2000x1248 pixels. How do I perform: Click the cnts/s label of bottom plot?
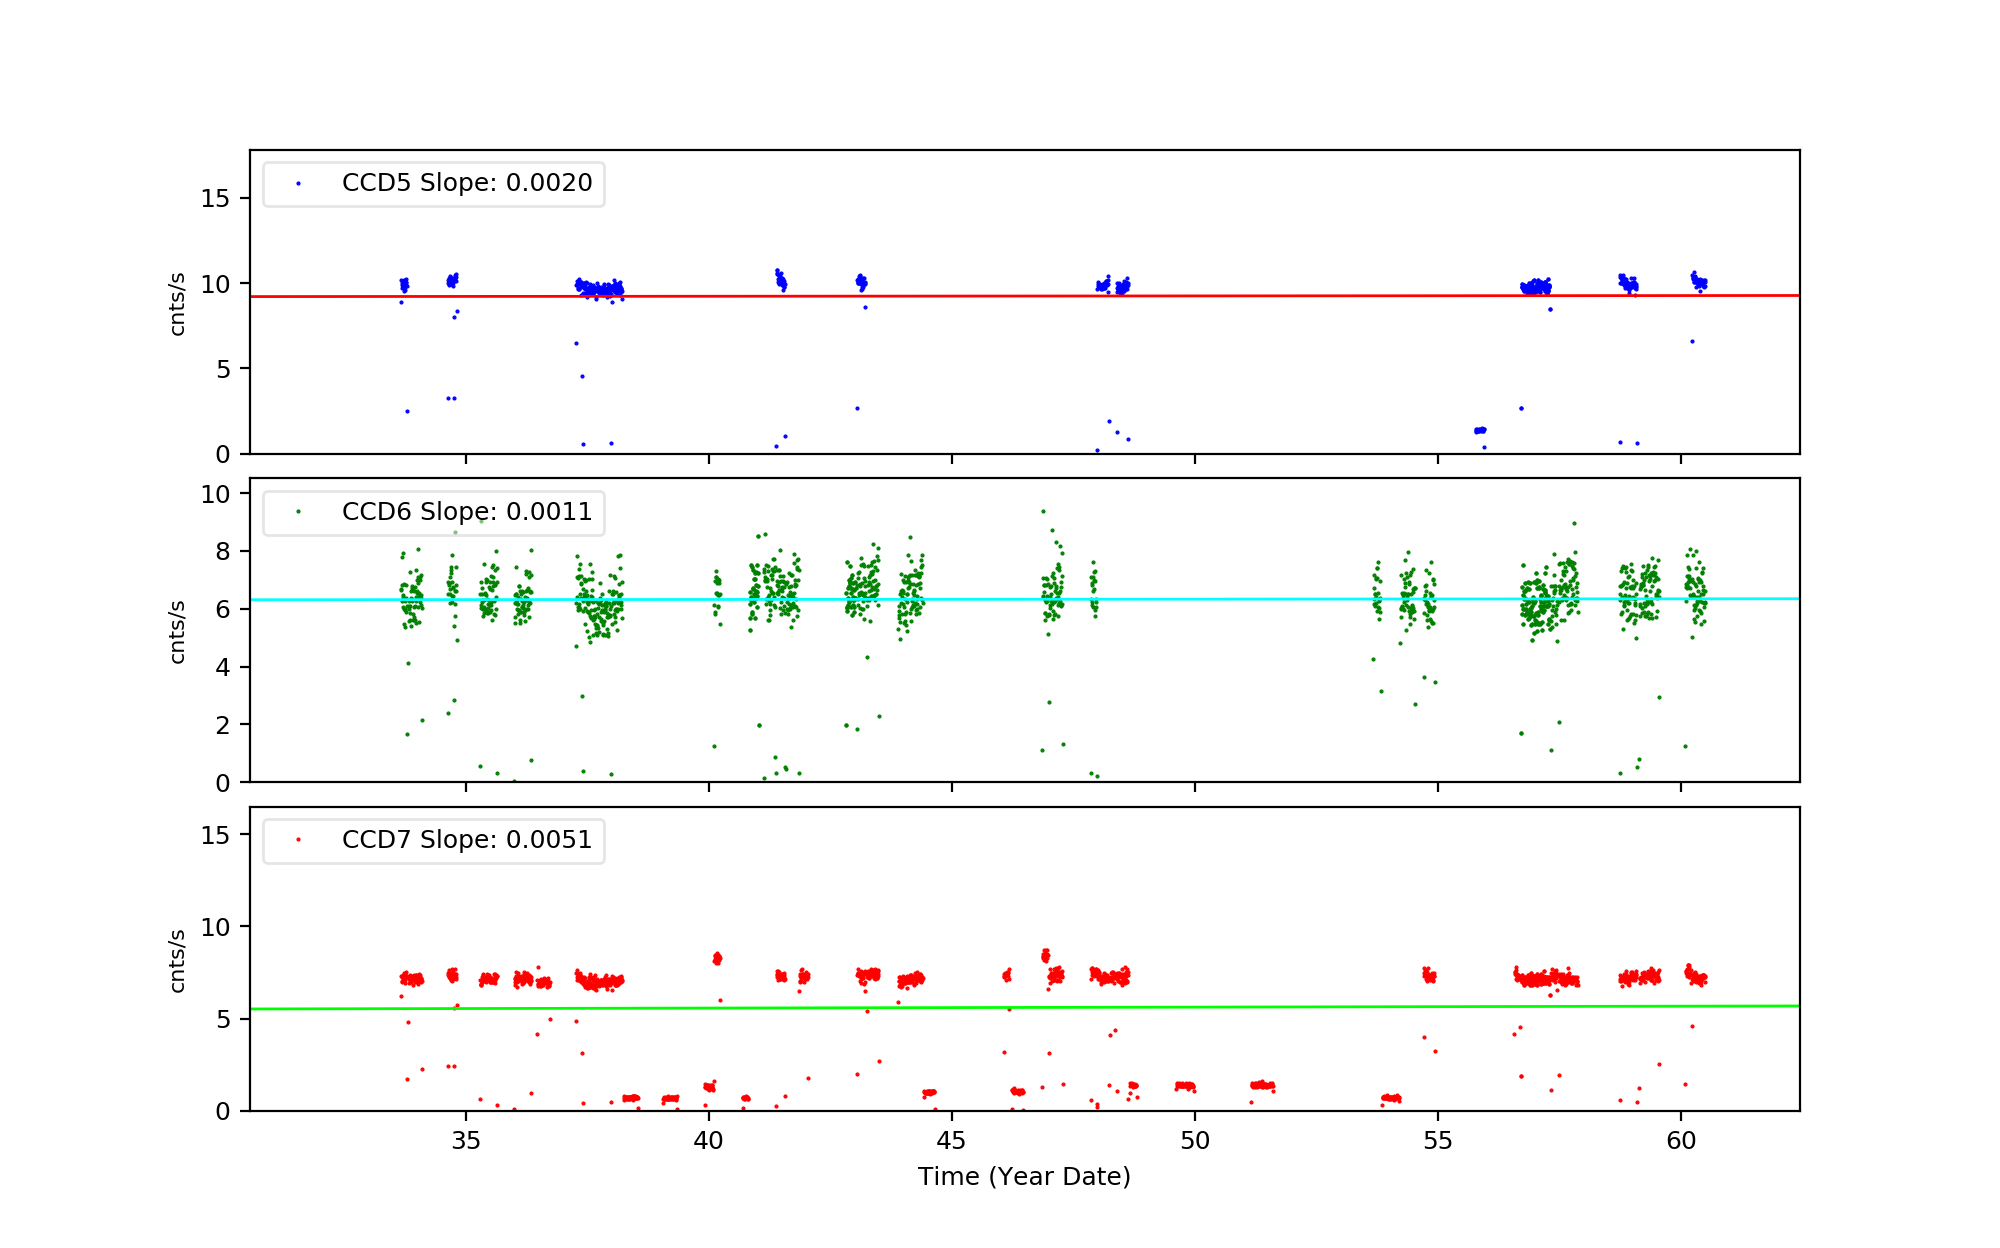coord(177,960)
